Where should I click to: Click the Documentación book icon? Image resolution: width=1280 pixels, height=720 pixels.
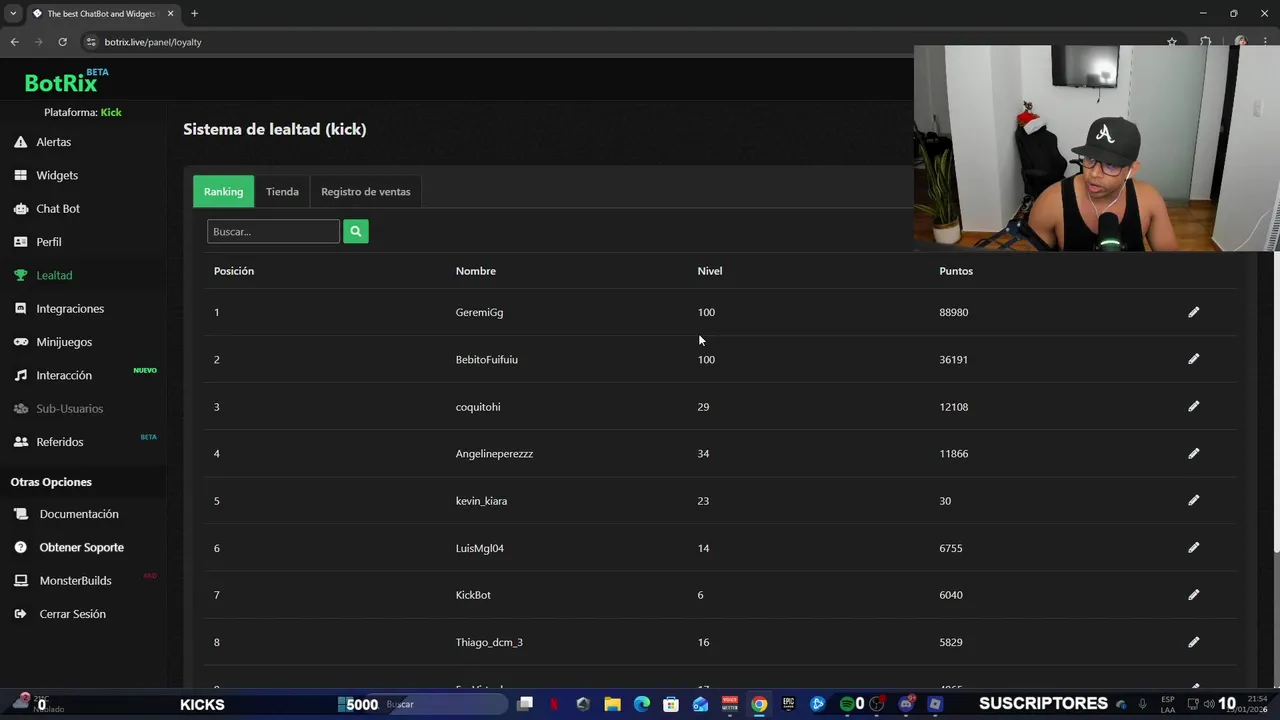(x=21, y=514)
